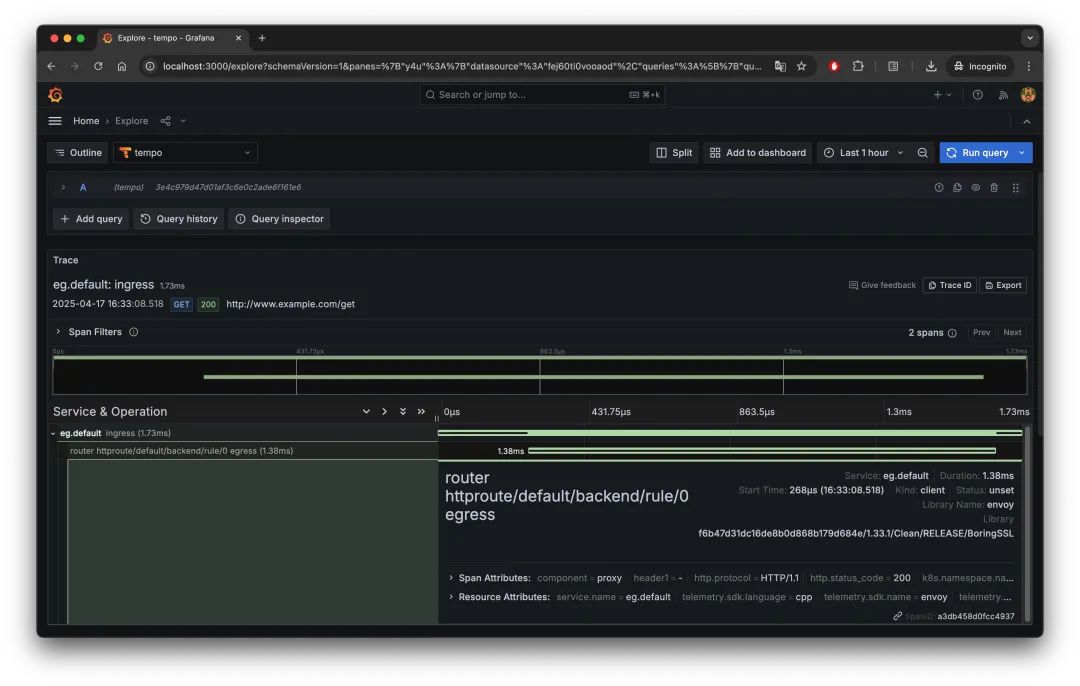This screenshot has width=1080, height=686.
Task: Click the share icon beside Explore
Action: [x=165, y=121]
